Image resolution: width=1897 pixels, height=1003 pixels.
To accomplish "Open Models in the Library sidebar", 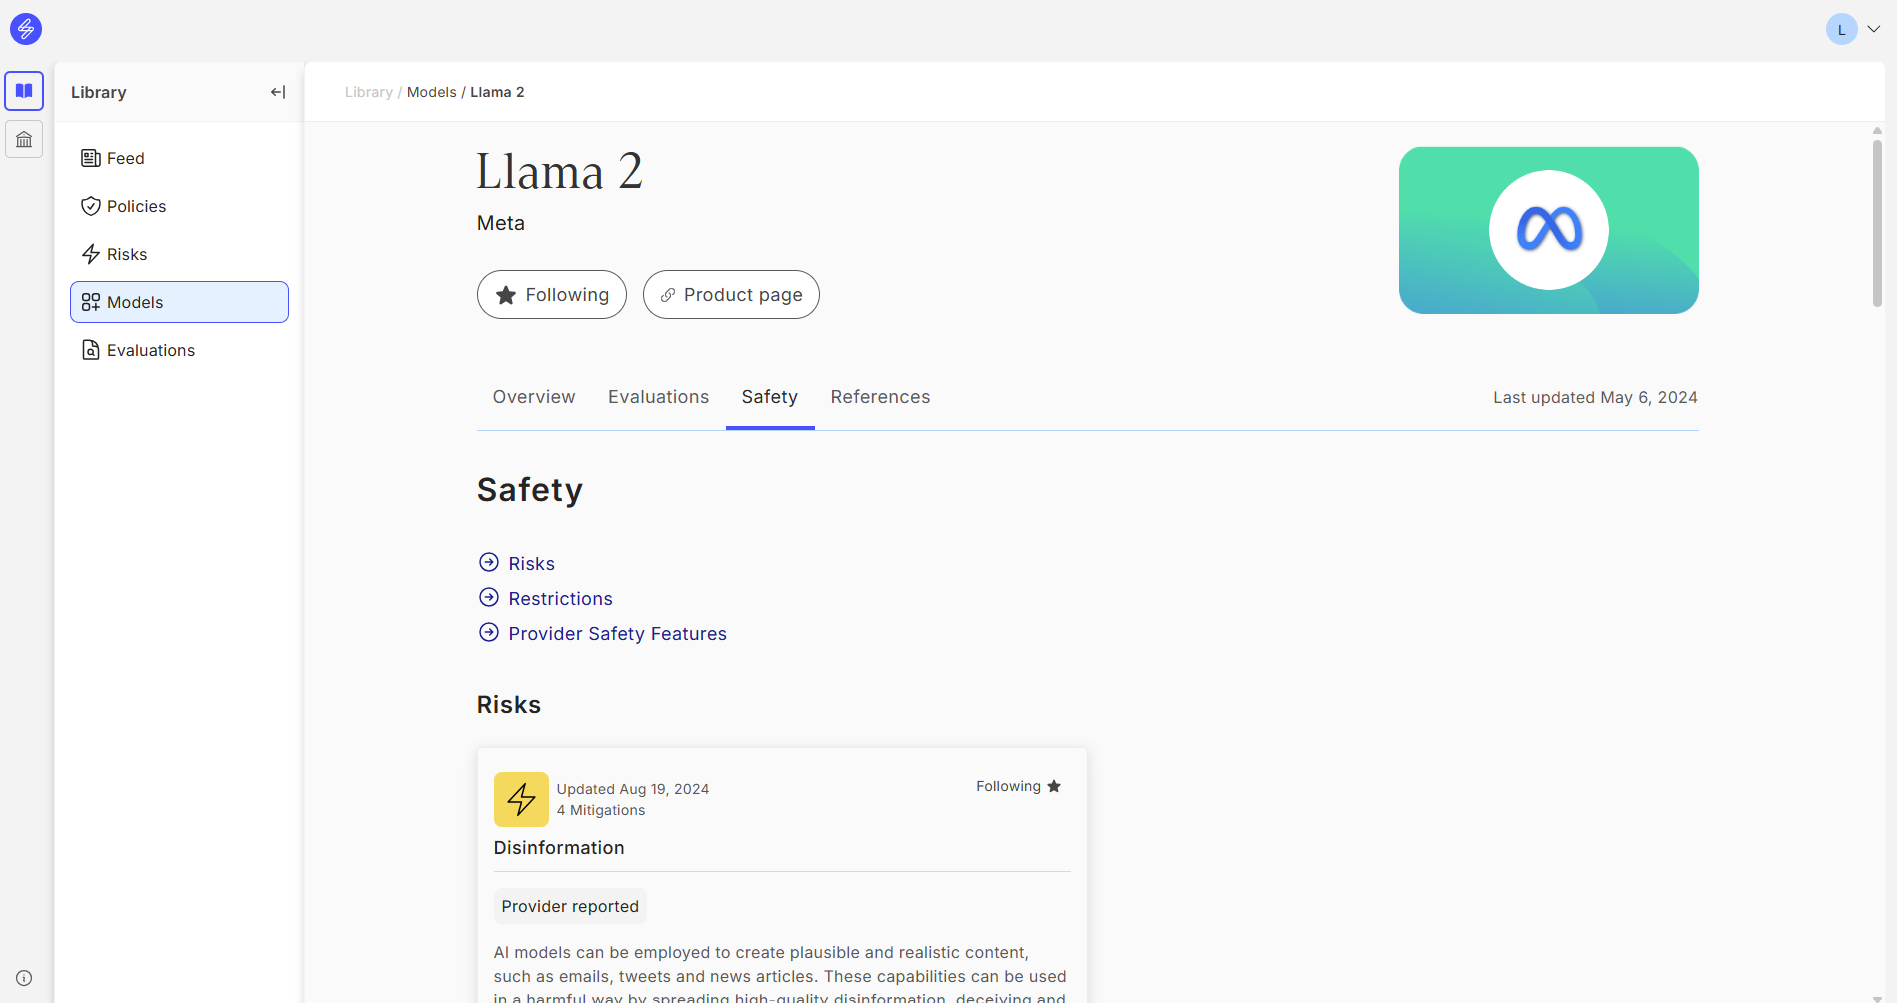I will pos(179,302).
